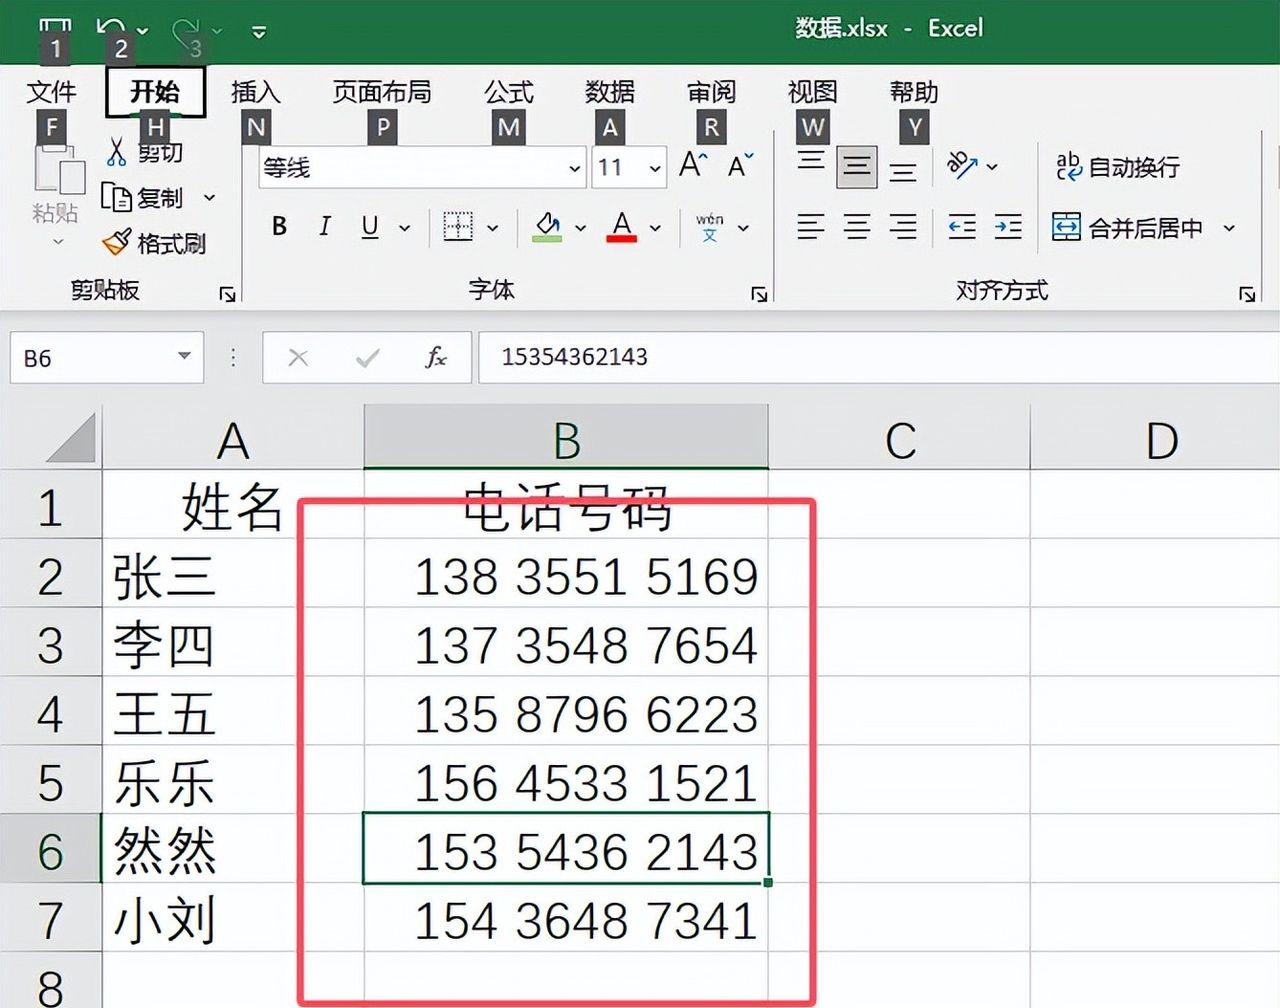The image size is (1280, 1008).
Task: Open the font size 11 dropdown
Action: pos(655,168)
